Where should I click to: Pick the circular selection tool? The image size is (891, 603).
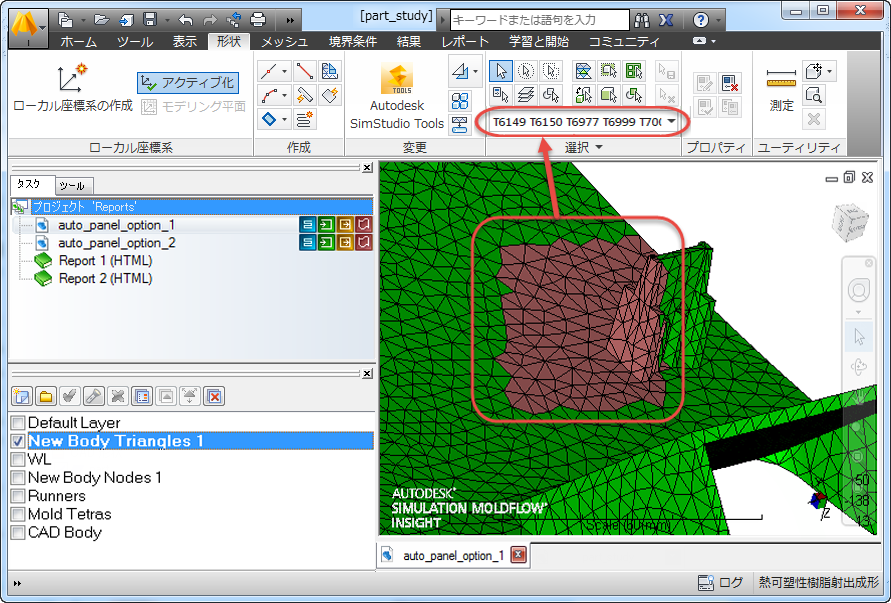(x=526, y=71)
